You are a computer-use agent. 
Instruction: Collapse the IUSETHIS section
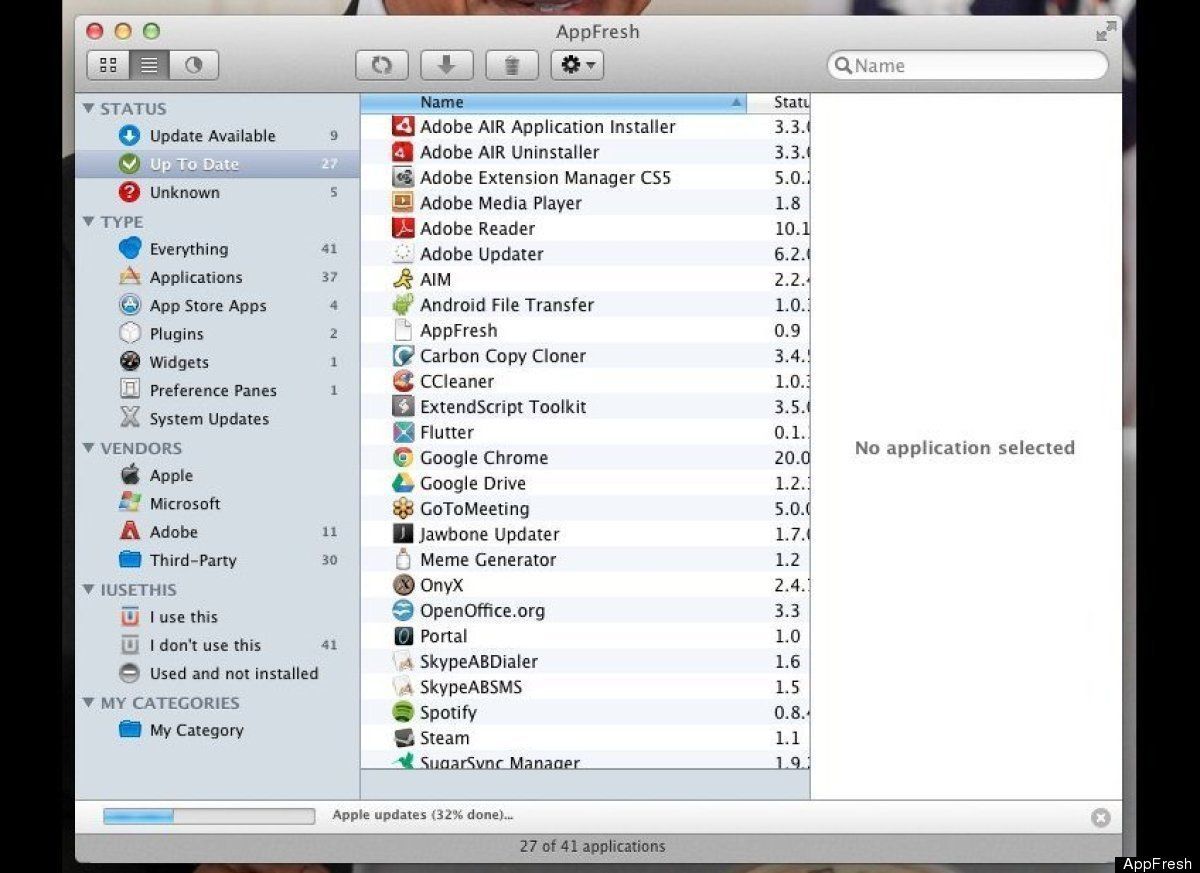click(89, 589)
